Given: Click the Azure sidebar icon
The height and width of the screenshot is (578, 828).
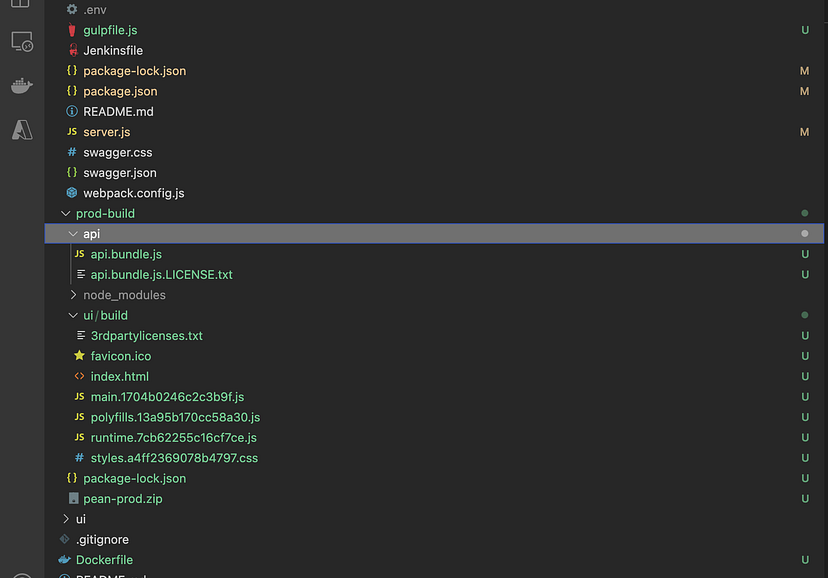Looking at the screenshot, I should [x=21, y=129].
